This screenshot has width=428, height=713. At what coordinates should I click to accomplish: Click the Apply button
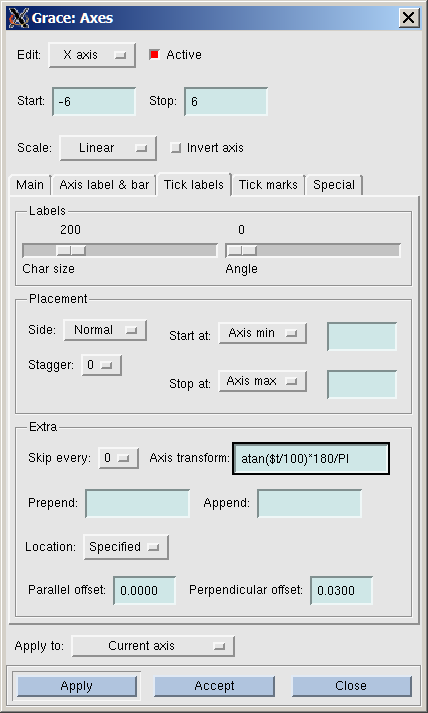[77, 686]
